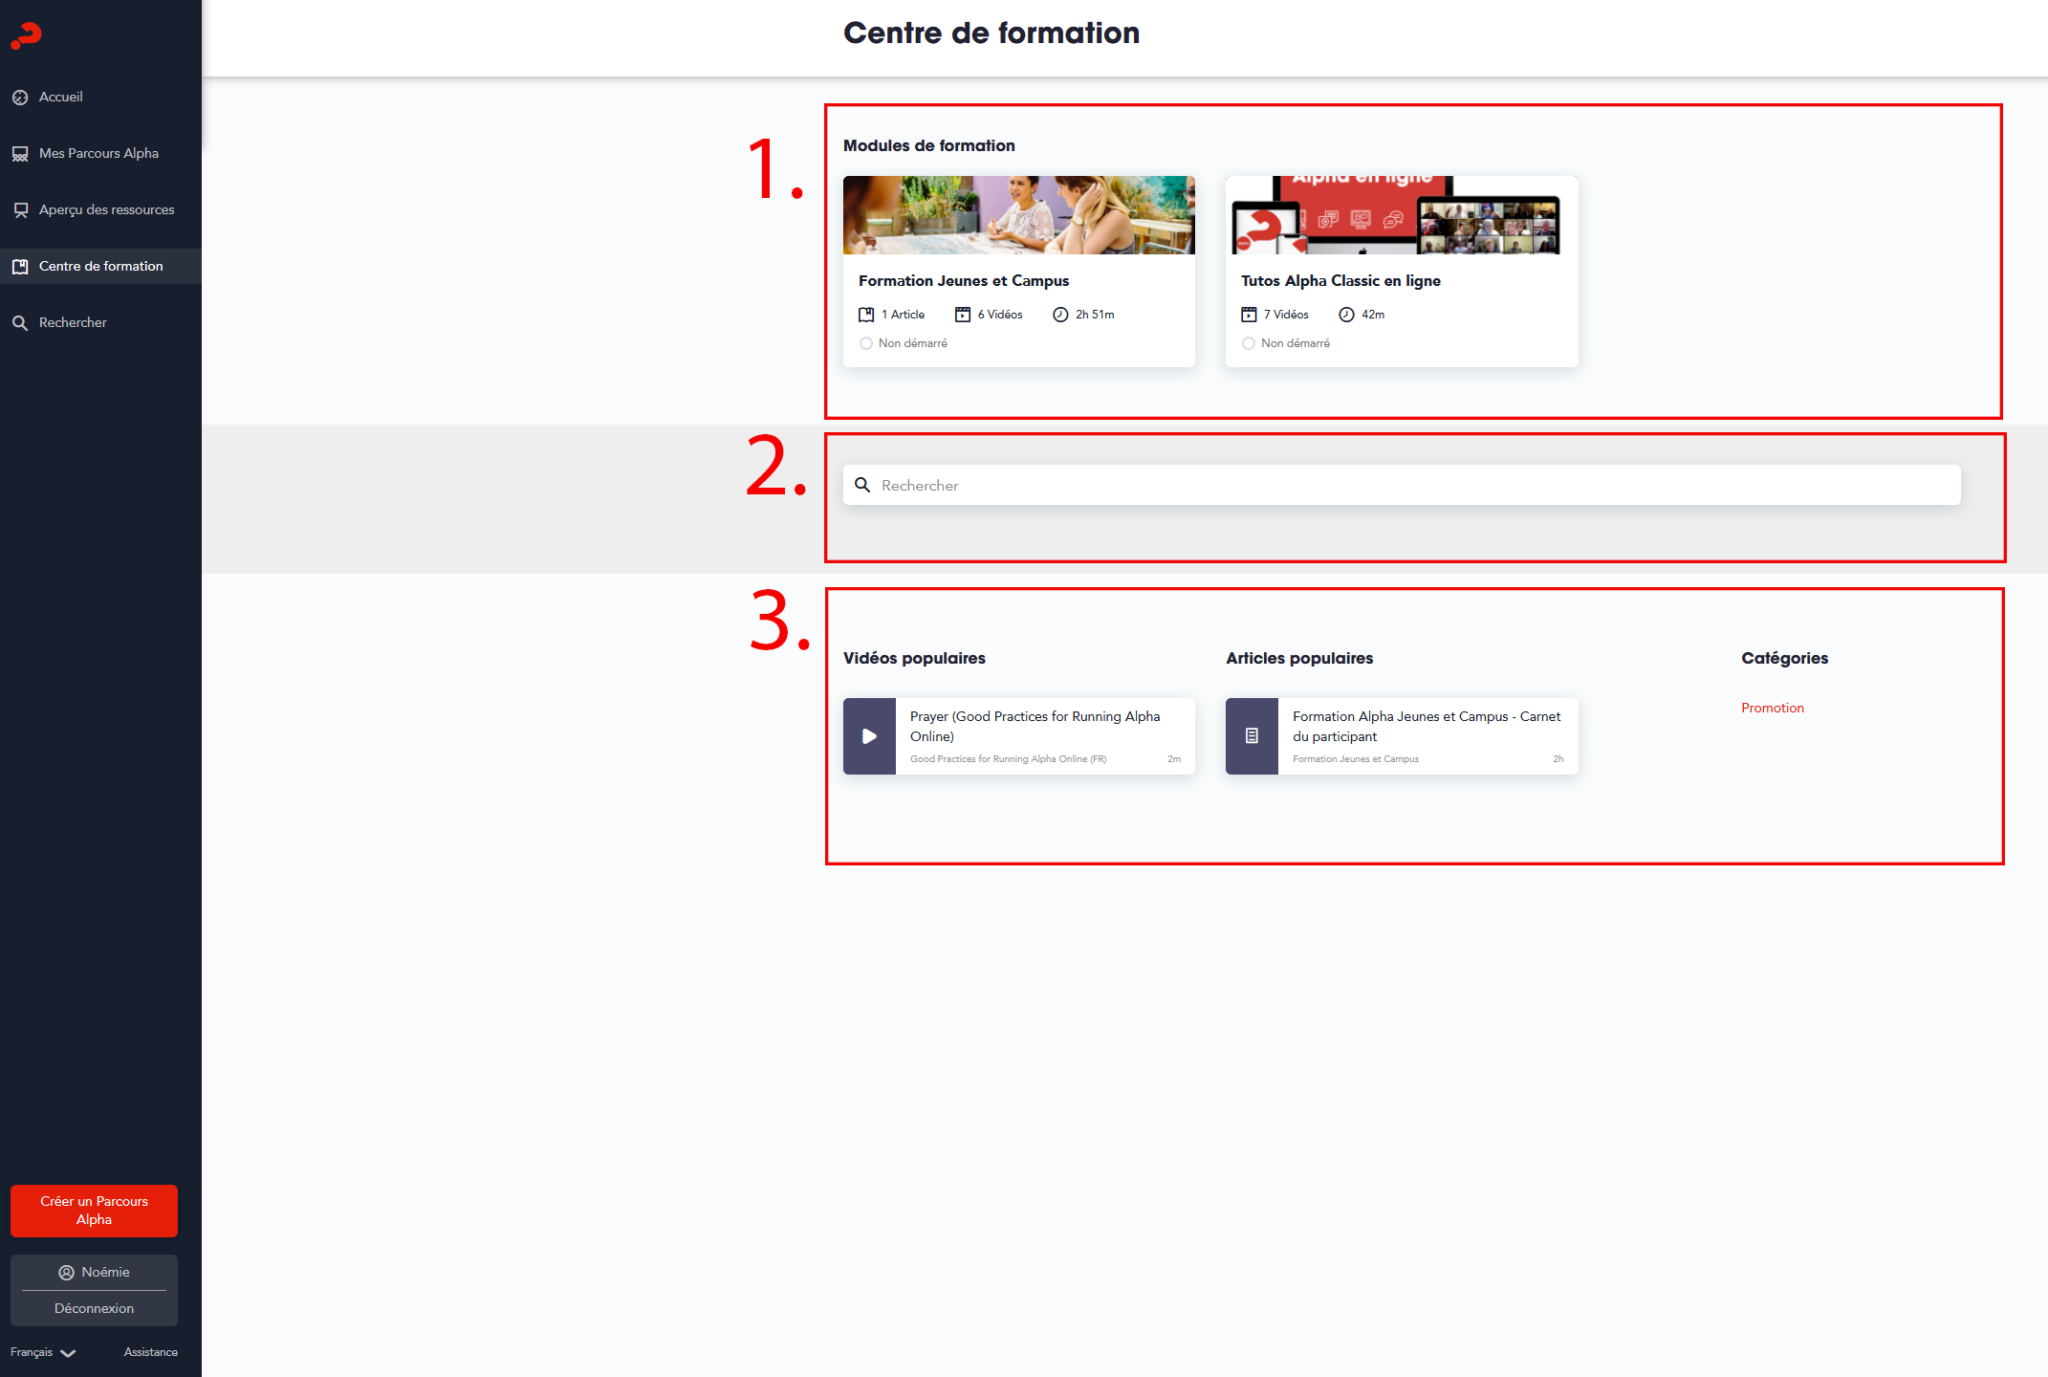Click Déconnexion to log out
The height and width of the screenshot is (1377, 2048).
point(94,1309)
